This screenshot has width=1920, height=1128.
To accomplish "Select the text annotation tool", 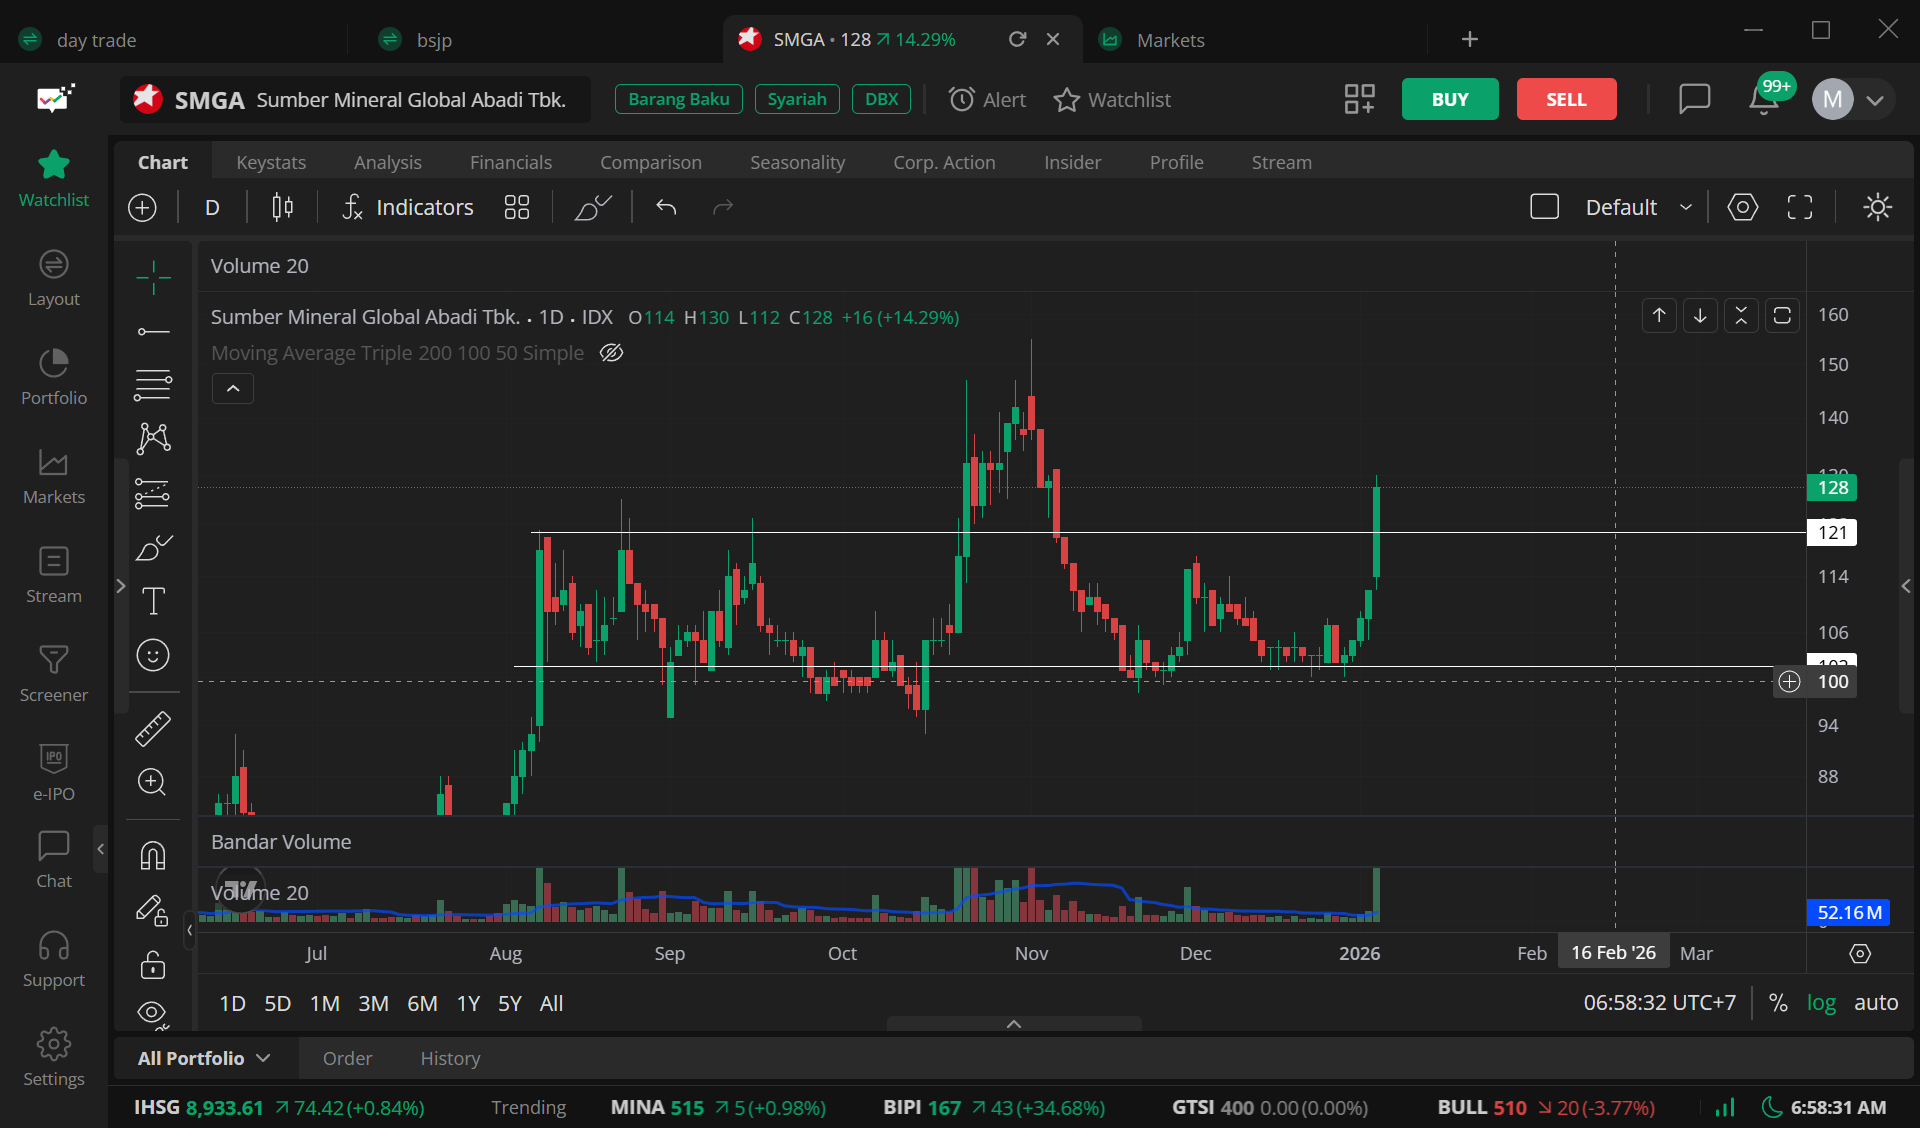I will tap(153, 601).
